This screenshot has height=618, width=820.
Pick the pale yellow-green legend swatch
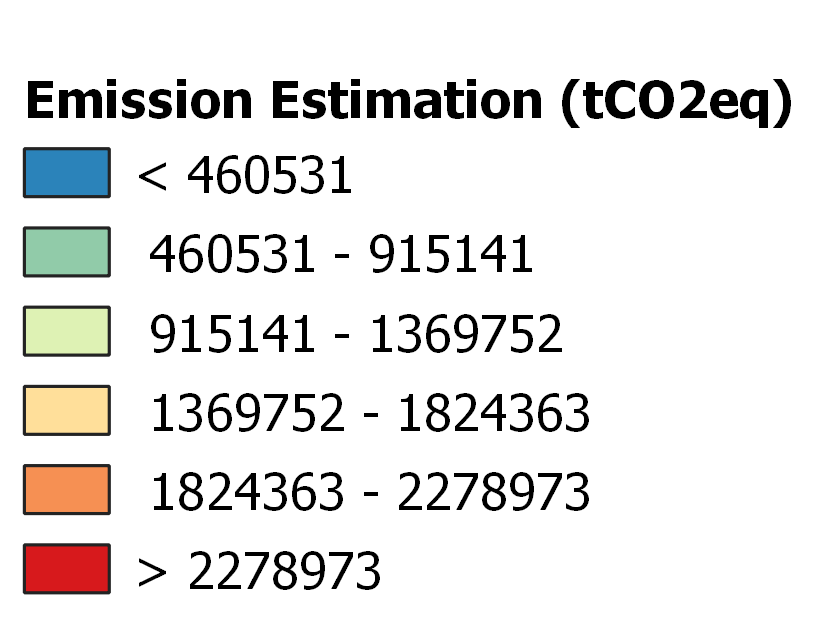66,331
